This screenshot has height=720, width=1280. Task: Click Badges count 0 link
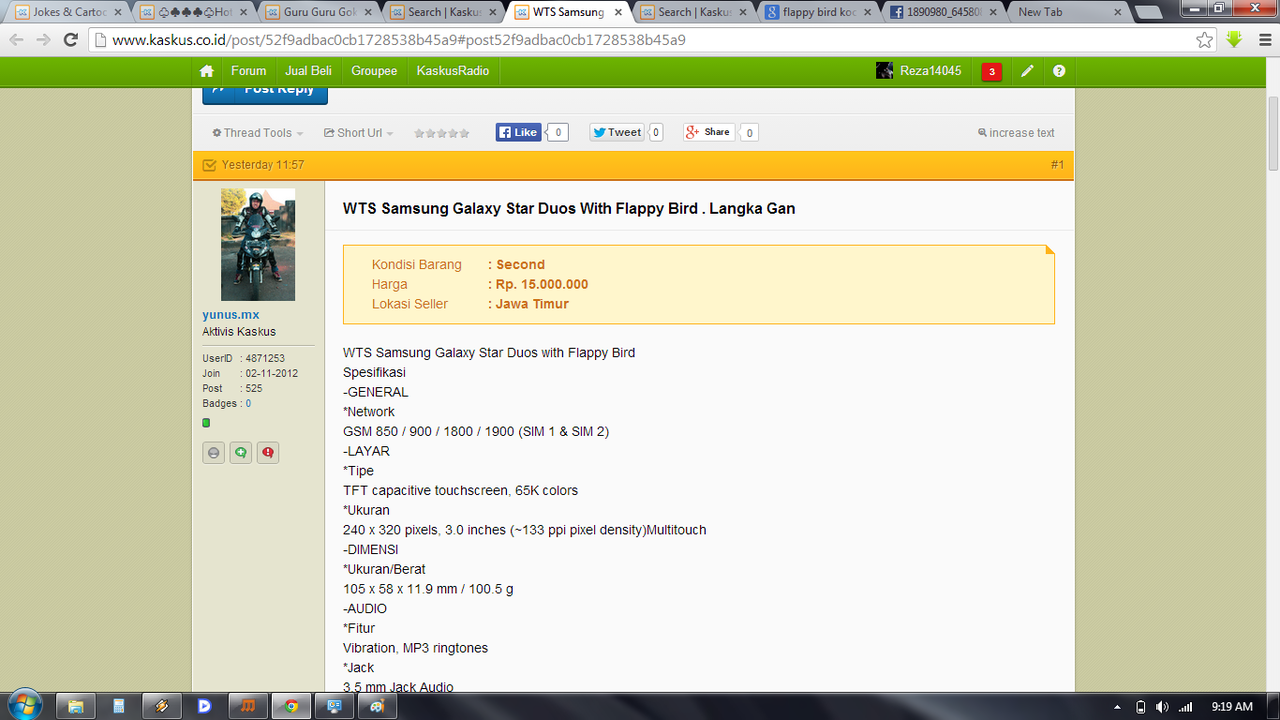point(248,404)
